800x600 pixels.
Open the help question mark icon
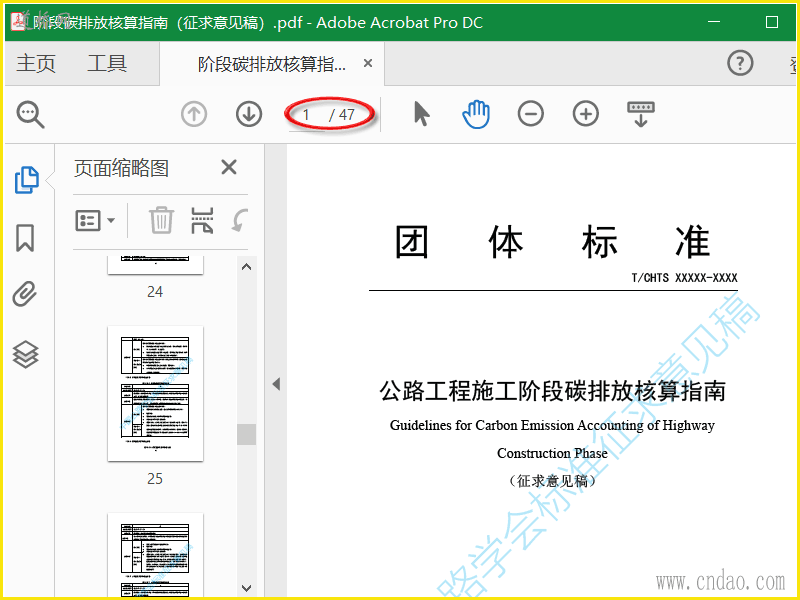(740, 63)
